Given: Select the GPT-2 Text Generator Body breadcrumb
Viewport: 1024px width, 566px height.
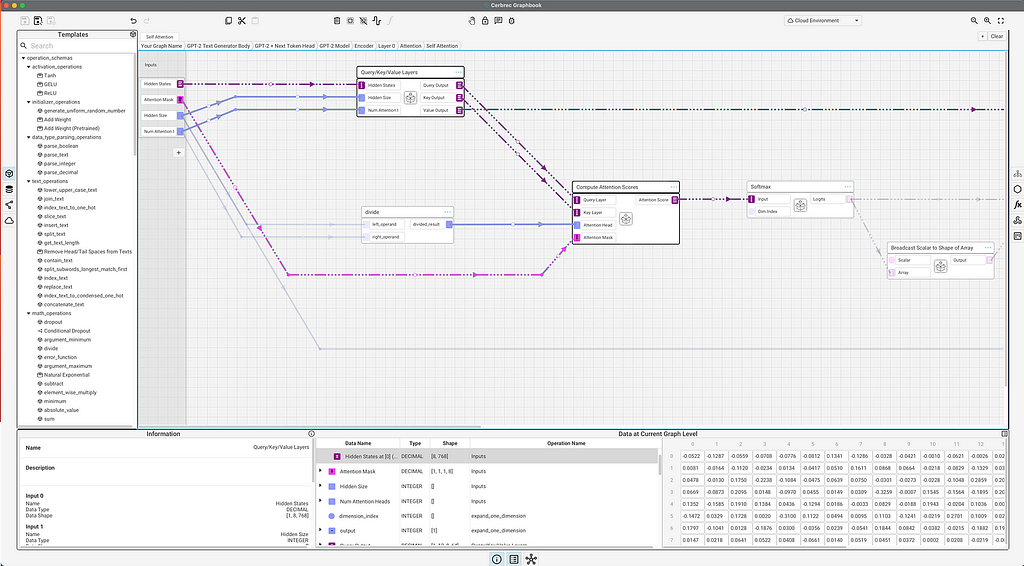Looking at the screenshot, I should (x=218, y=46).
